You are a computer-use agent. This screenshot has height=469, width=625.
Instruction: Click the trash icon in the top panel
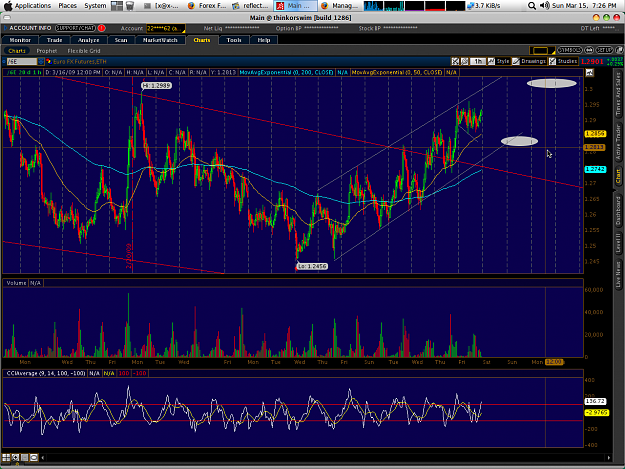tap(130, 6)
